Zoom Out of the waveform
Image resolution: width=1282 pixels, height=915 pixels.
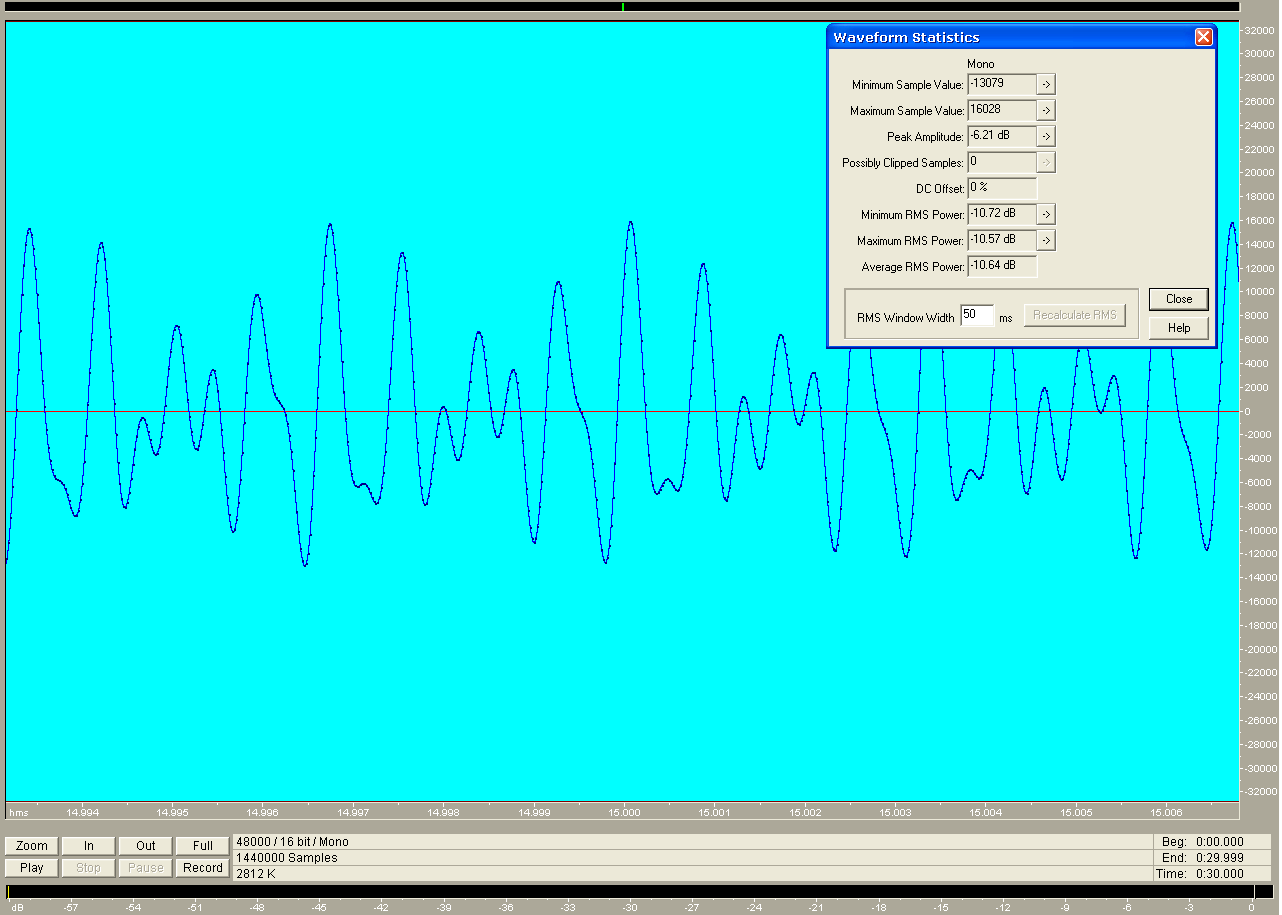146,846
